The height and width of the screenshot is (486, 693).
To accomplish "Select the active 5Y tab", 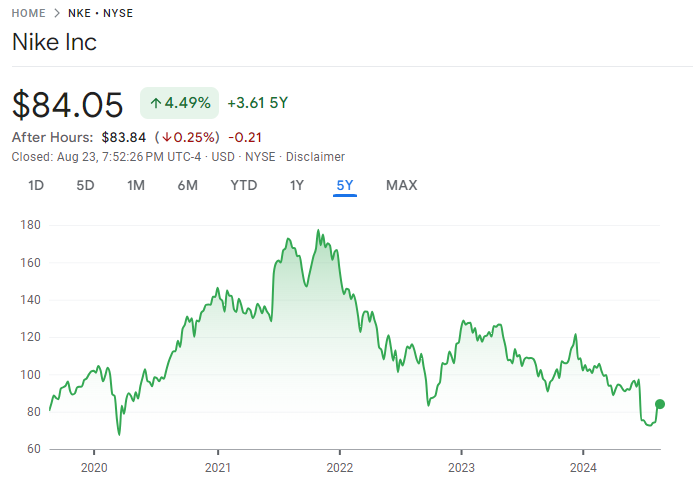I will coord(345,185).
